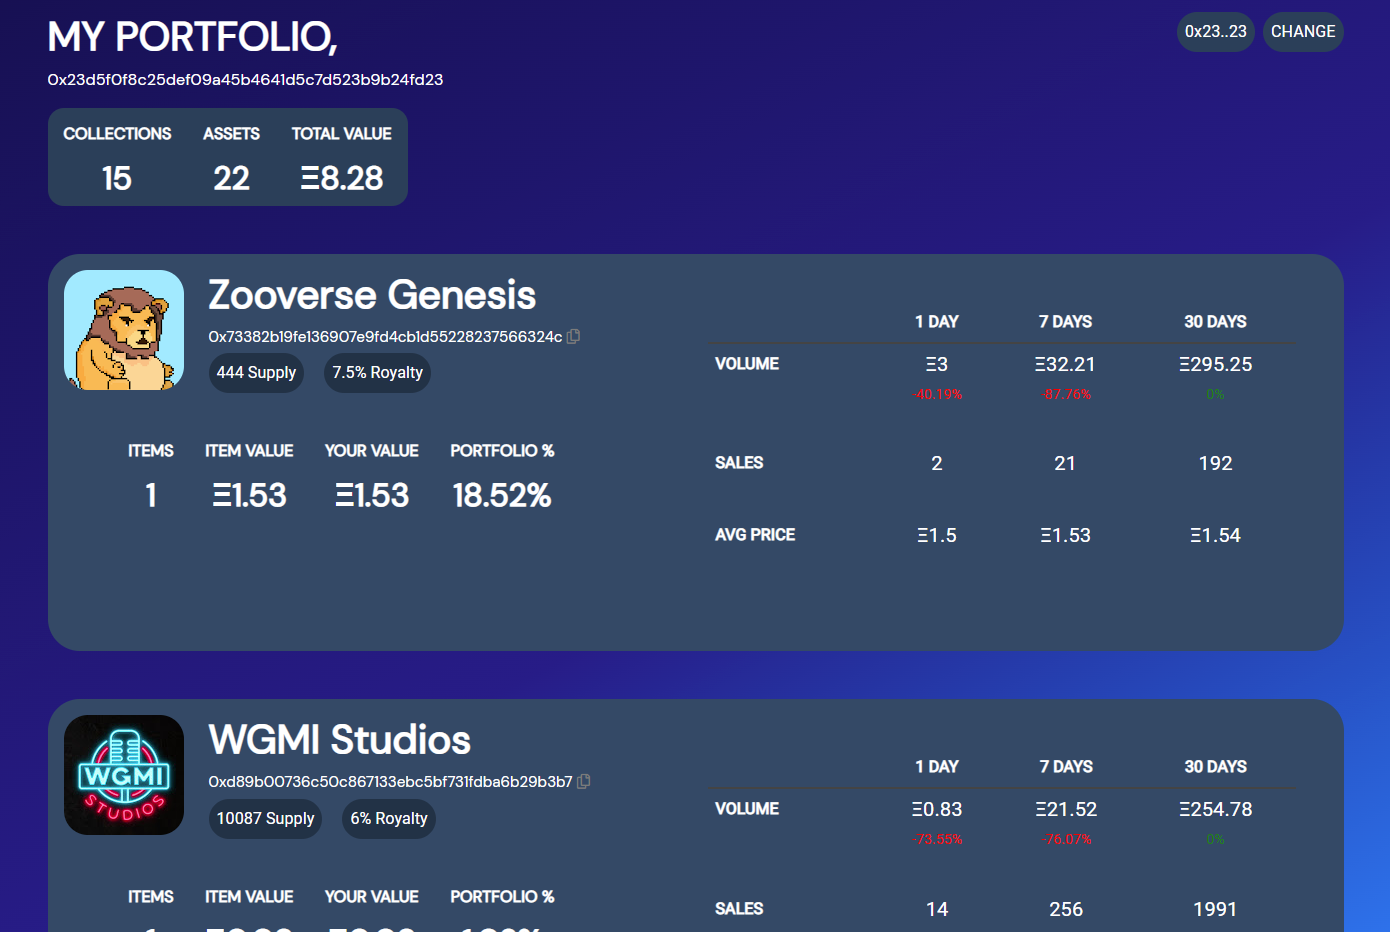Click Zooverse 7-day average price Ξ1.53
This screenshot has width=1390, height=932.
pyautogui.click(x=1065, y=535)
